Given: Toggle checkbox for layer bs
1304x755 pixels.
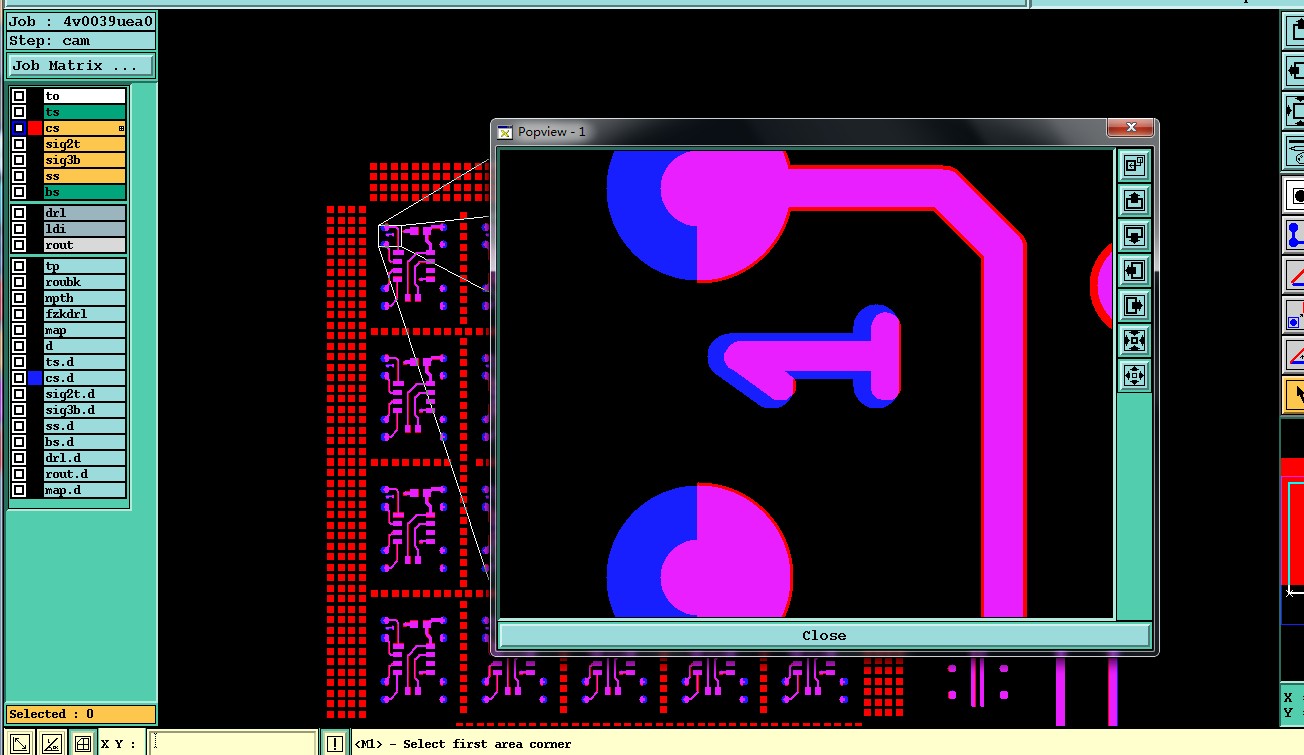Looking at the screenshot, I should [19, 192].
